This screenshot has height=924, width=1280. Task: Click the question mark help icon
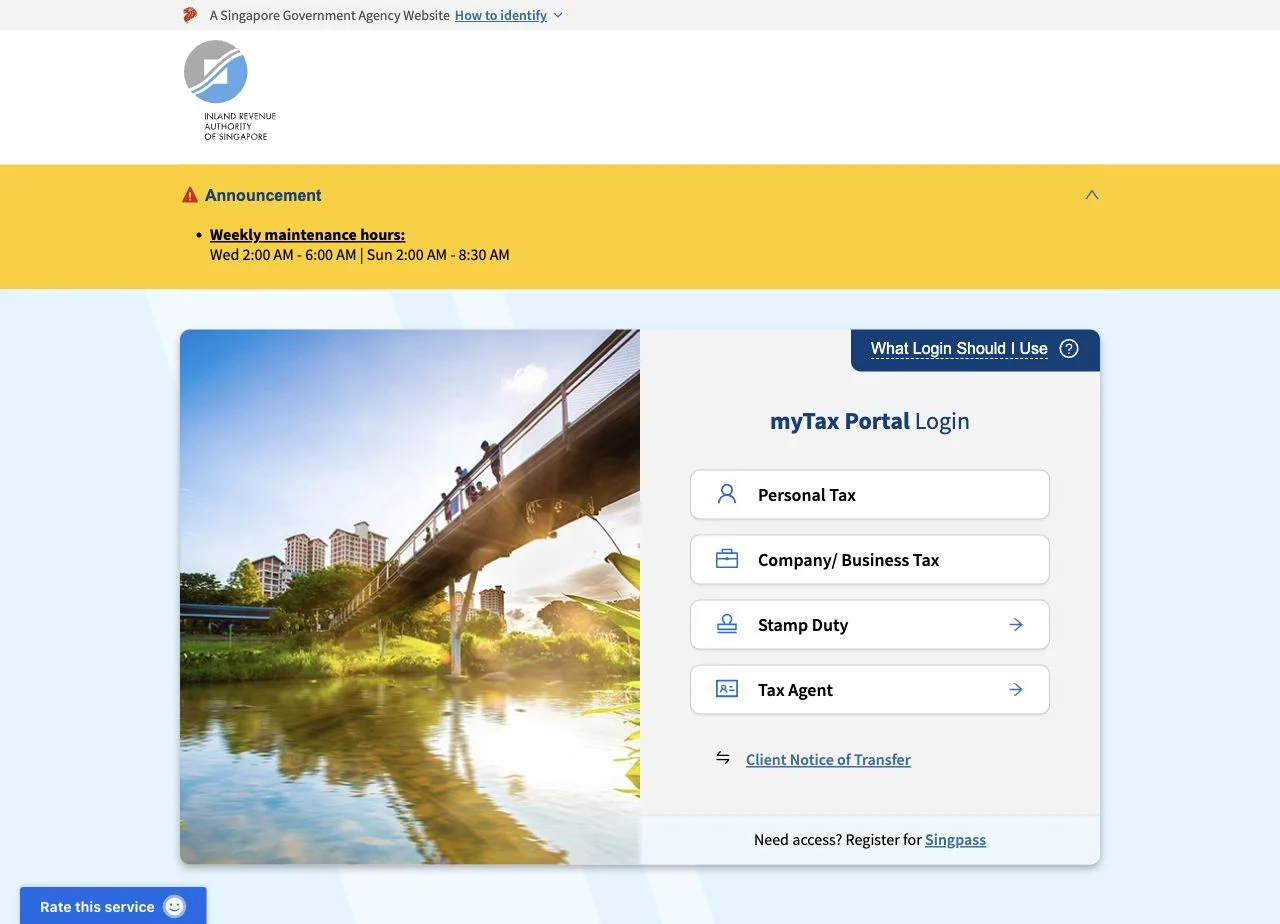1069,349
